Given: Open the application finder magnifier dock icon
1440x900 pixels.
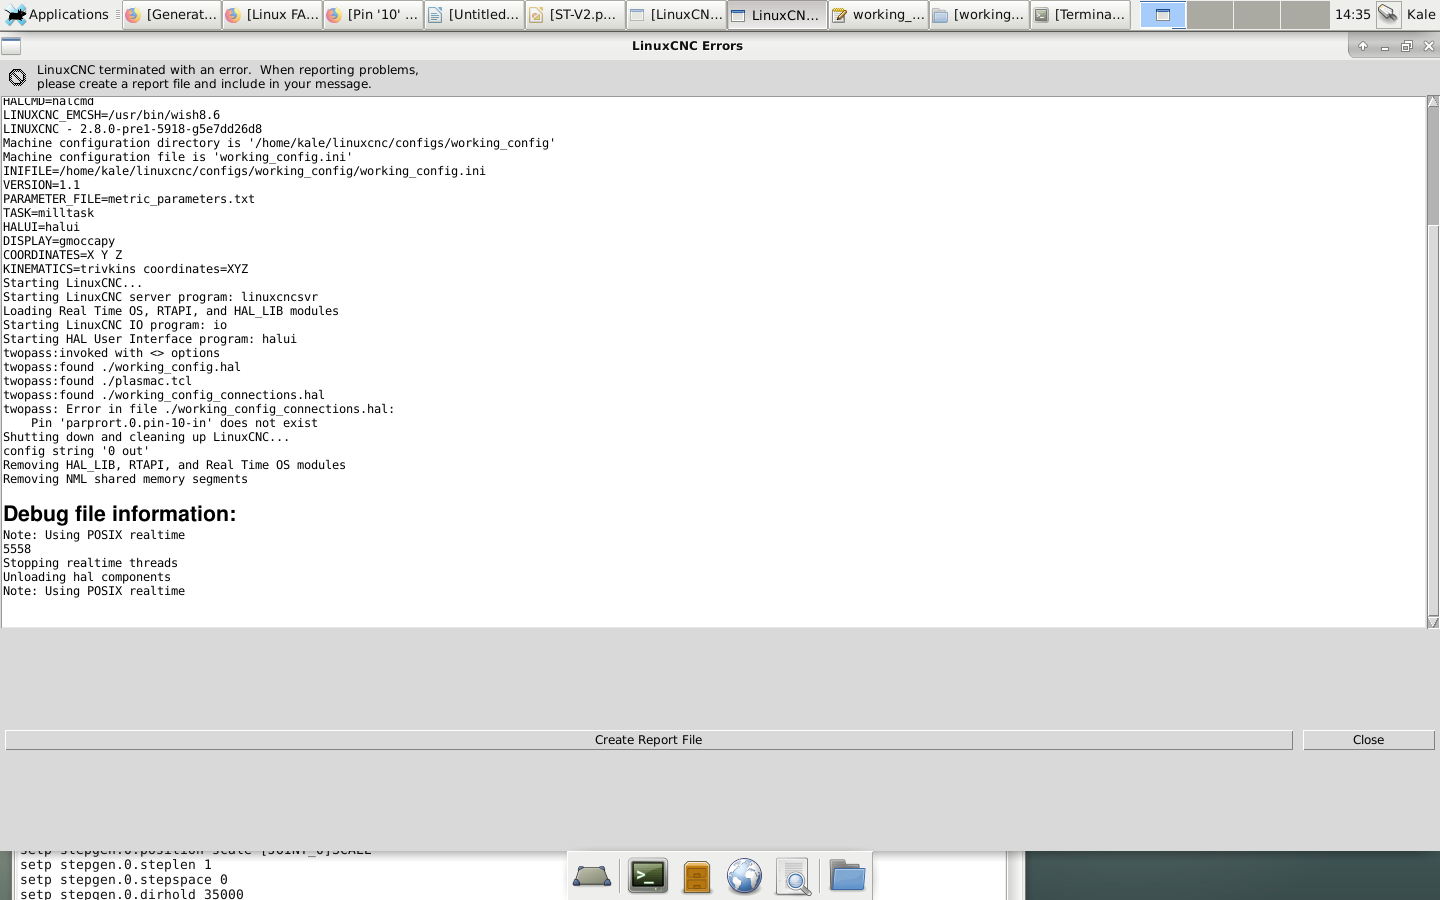Looking at the screenshot, I should [794, 877].
